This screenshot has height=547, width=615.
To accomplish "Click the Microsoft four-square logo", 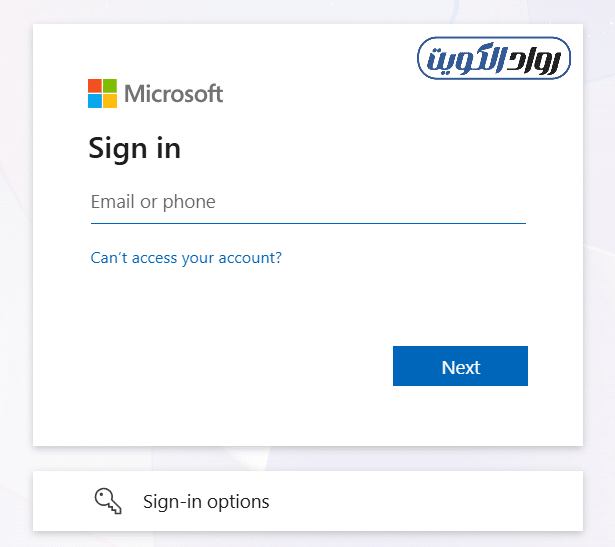I will coord(102,93).
